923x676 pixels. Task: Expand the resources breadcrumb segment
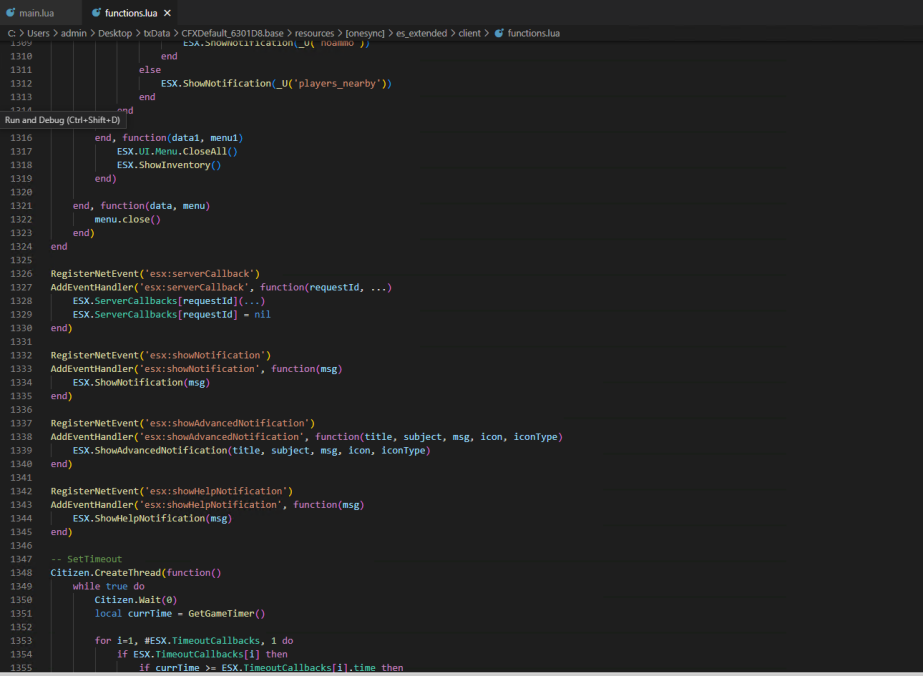click(314, 33)
